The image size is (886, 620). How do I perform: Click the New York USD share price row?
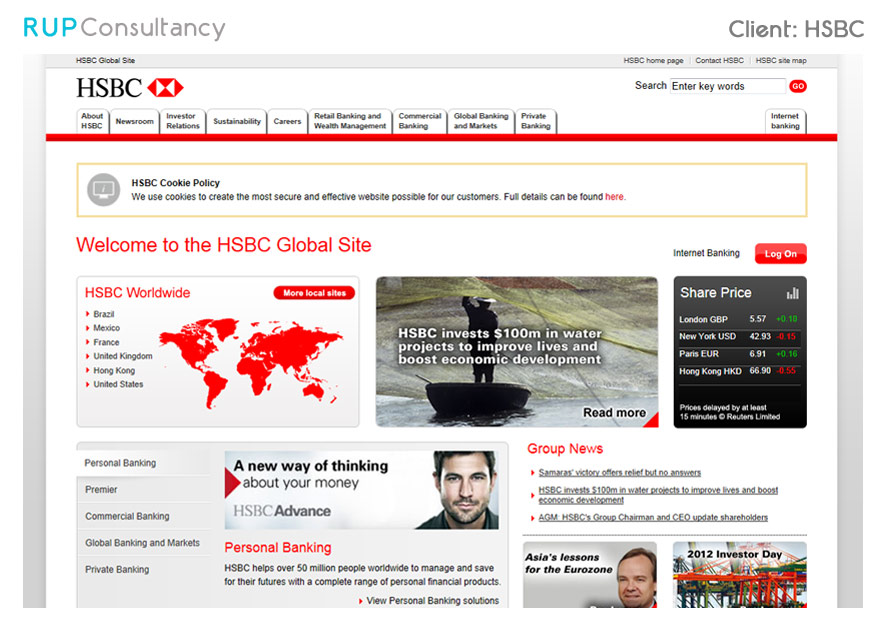[x=739, y=336]
